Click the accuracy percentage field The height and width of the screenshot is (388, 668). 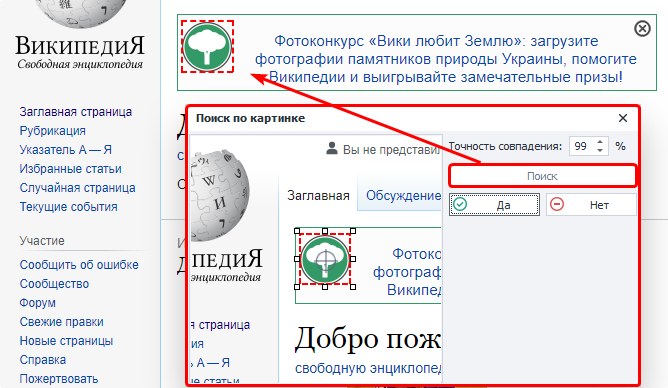coord(581,147)
